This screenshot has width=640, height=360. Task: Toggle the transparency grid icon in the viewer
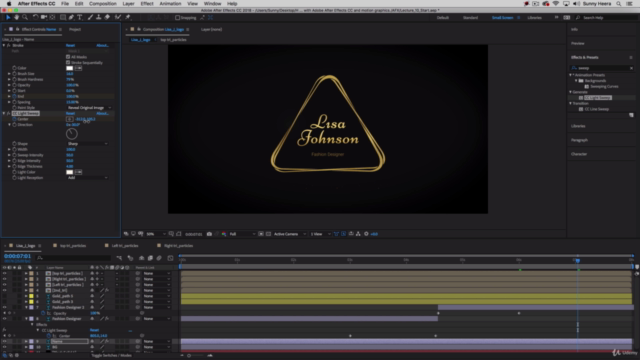[x=268, y=234]
